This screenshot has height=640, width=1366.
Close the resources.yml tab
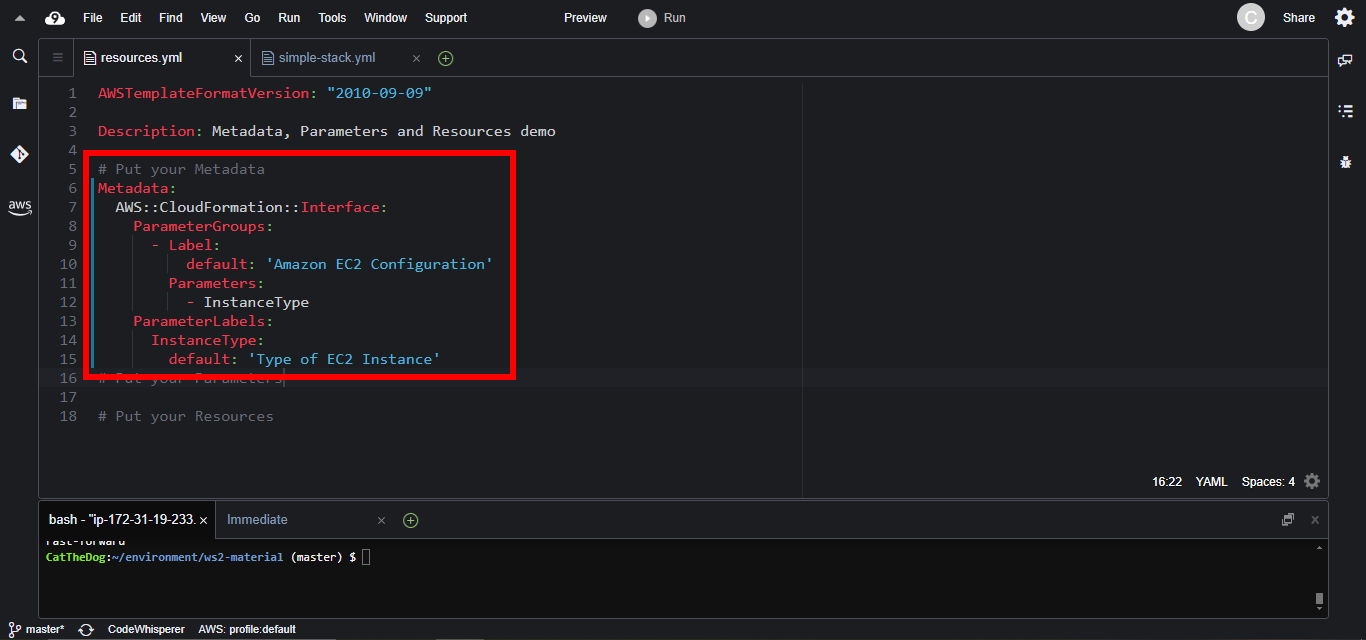[x=238, y=59]
